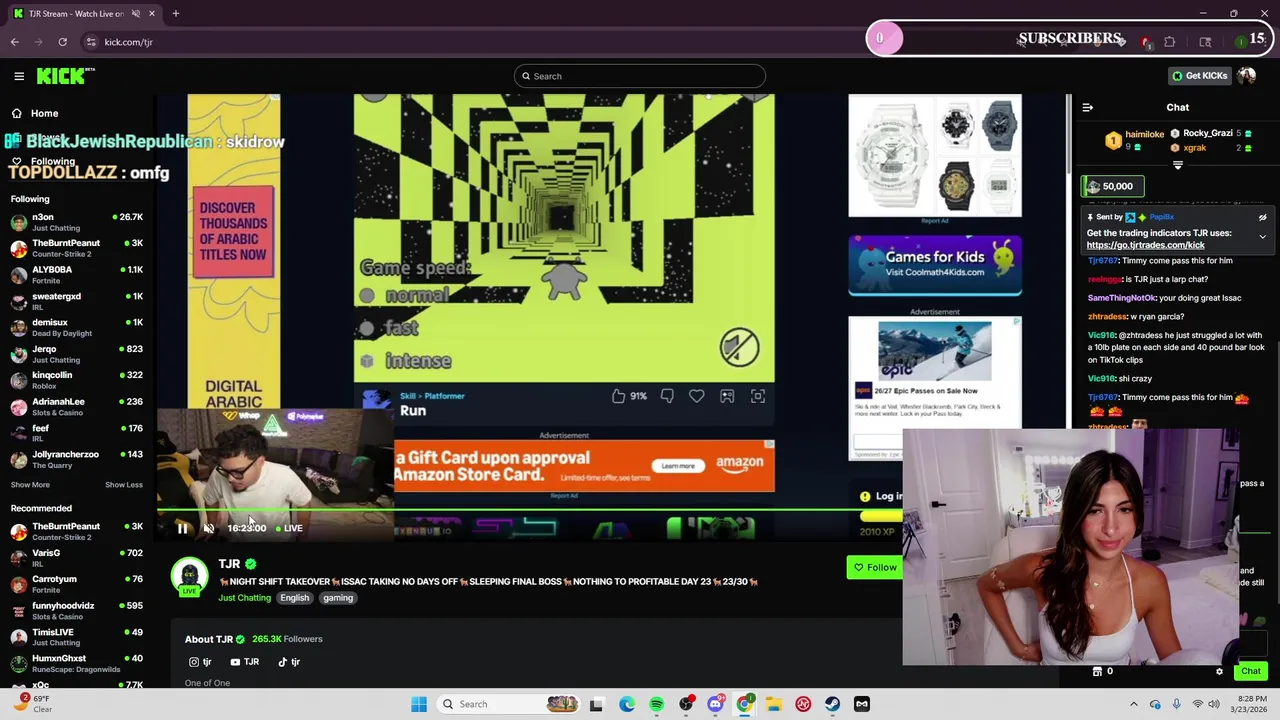Open TJR's YouTube link
The image size is (1280, 720).
(245, 662)
